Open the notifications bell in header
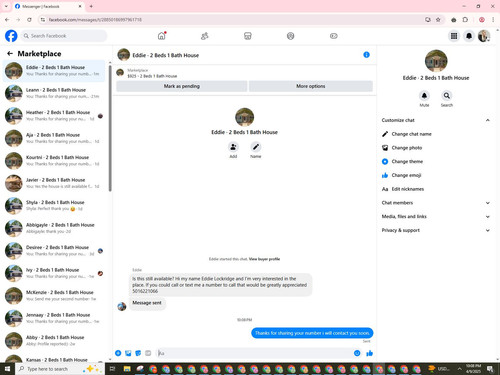This screenshot has width=500, height=375. tap(469, 36)
